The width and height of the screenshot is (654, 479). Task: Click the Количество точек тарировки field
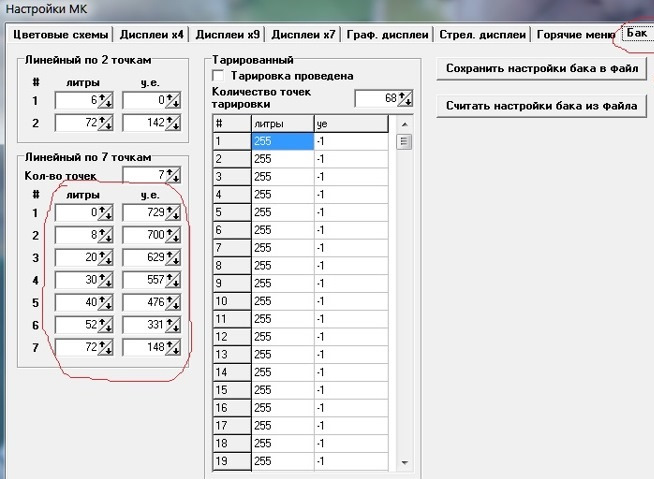pyautogui.click(x=376, y=98)
